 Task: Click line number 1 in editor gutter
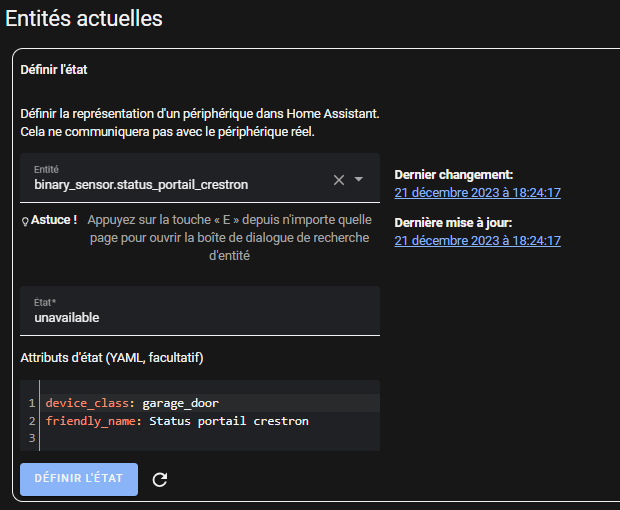[32, 403]
